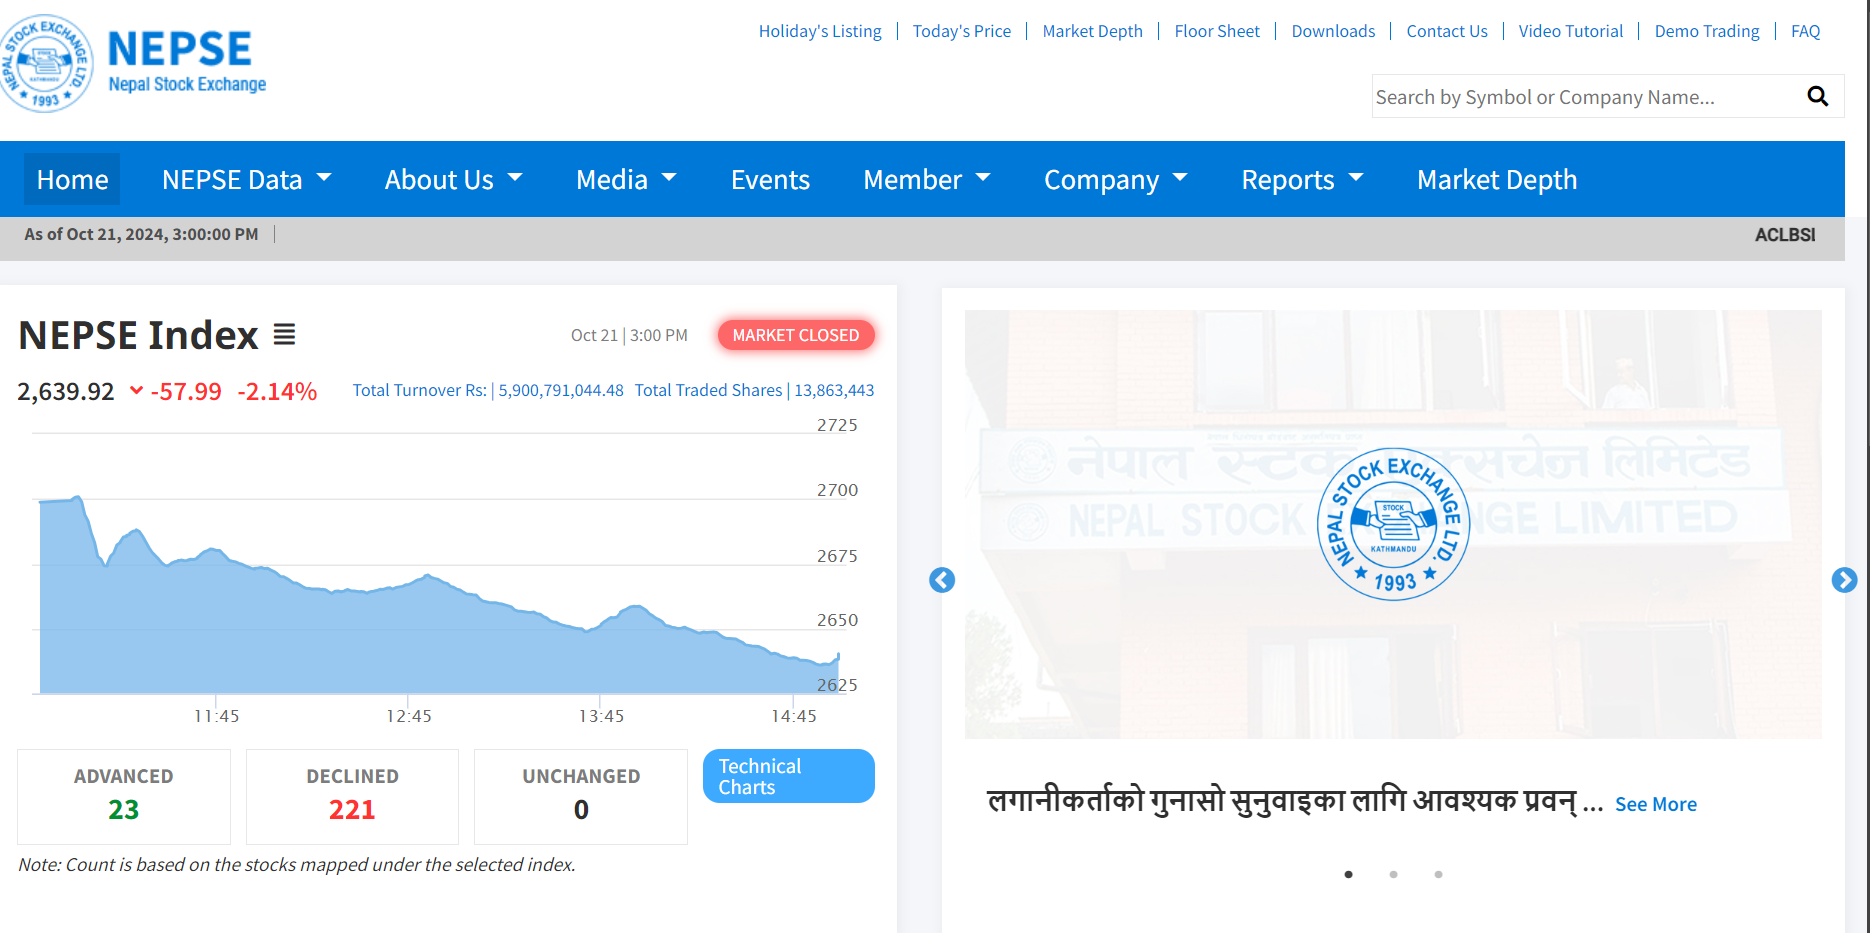The image size is (1870, 933).
Task: Open the Reports dropdown menu
Action: point(1302,180)
